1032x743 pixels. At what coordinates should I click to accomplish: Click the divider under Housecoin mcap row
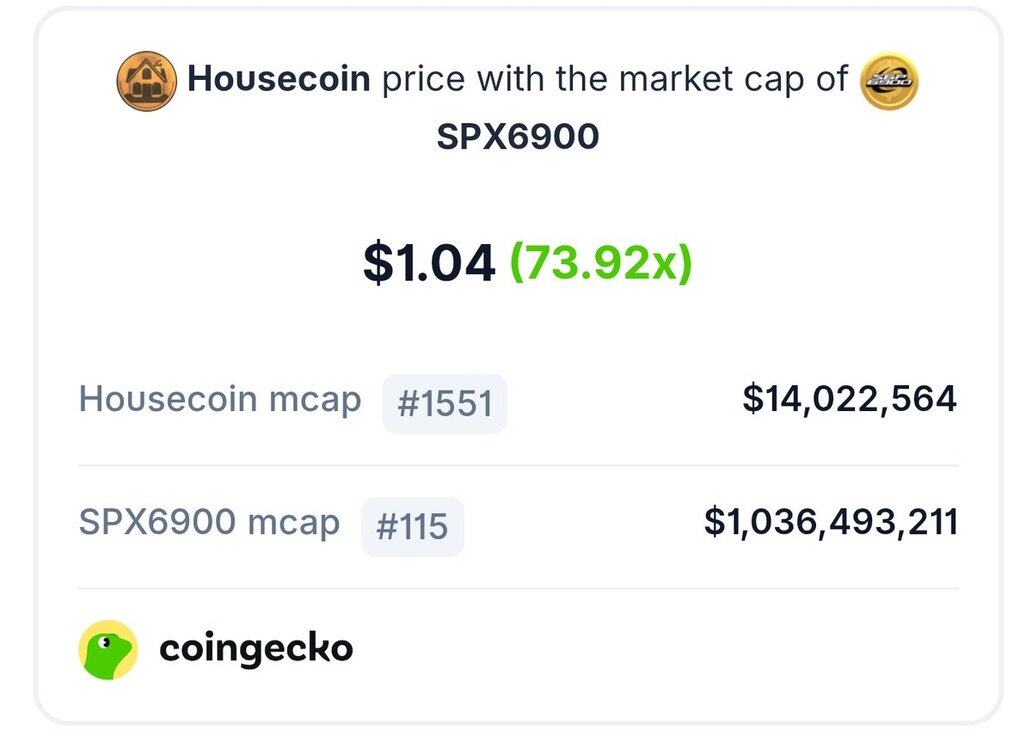[518, 465]
